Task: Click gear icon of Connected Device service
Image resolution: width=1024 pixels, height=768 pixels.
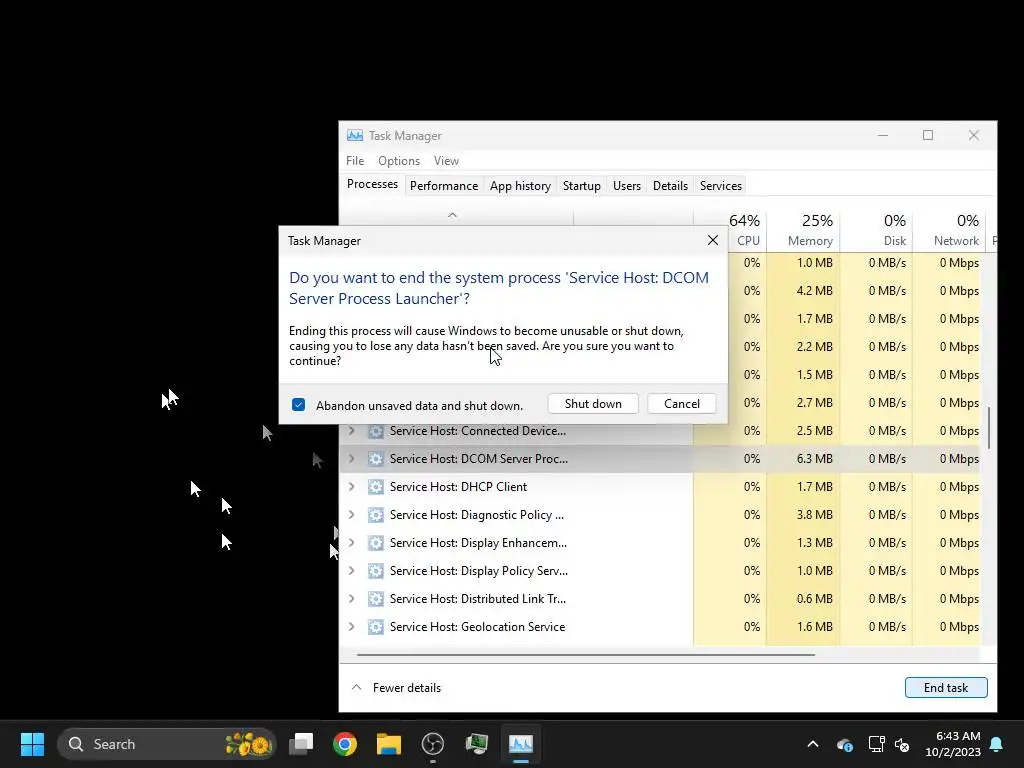Action: tap(376, 431)
